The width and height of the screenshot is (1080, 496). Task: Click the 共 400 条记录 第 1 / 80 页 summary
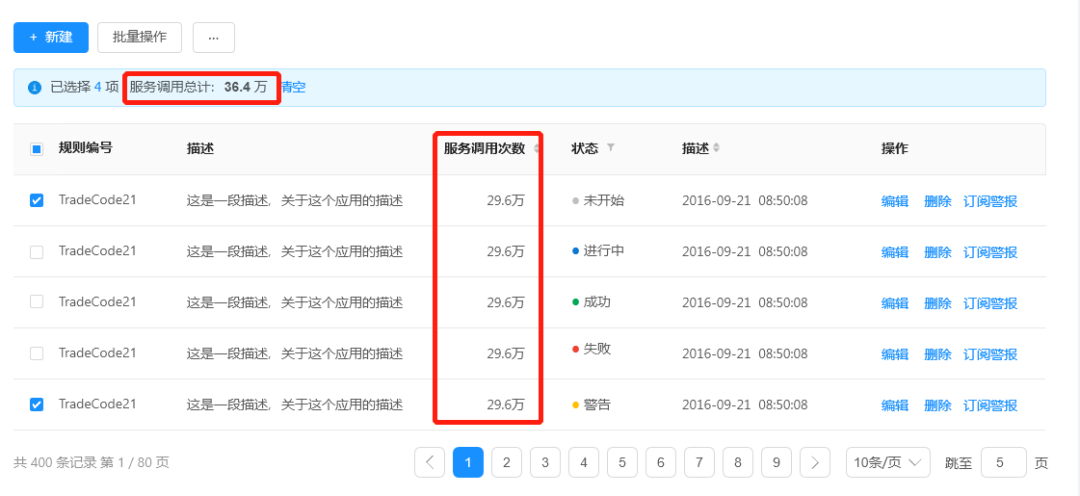91,462
